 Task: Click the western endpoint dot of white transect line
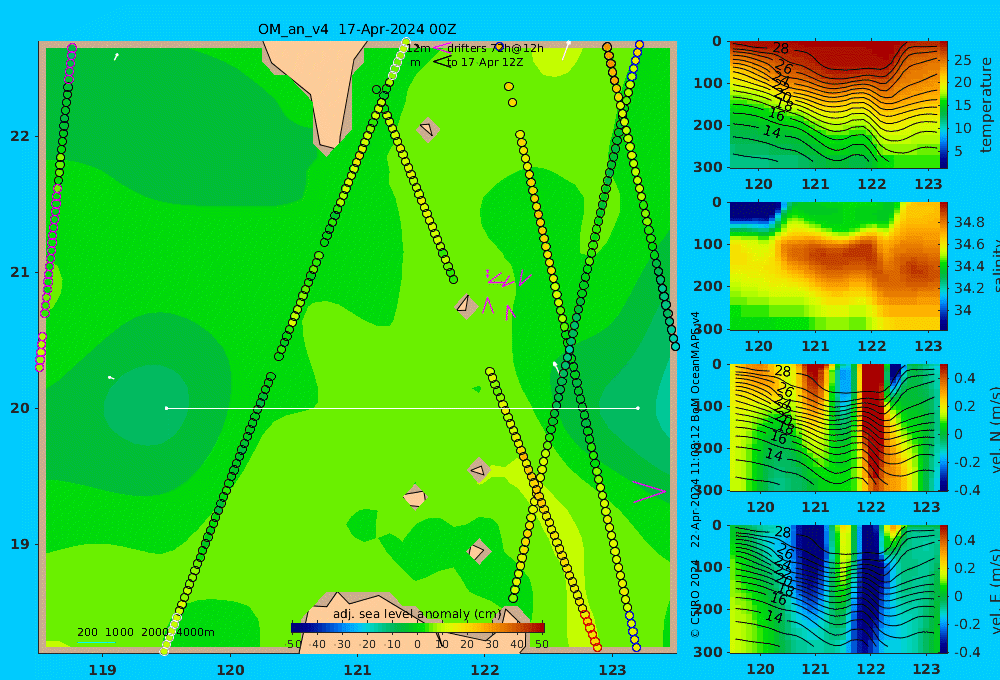coord(166,408)
